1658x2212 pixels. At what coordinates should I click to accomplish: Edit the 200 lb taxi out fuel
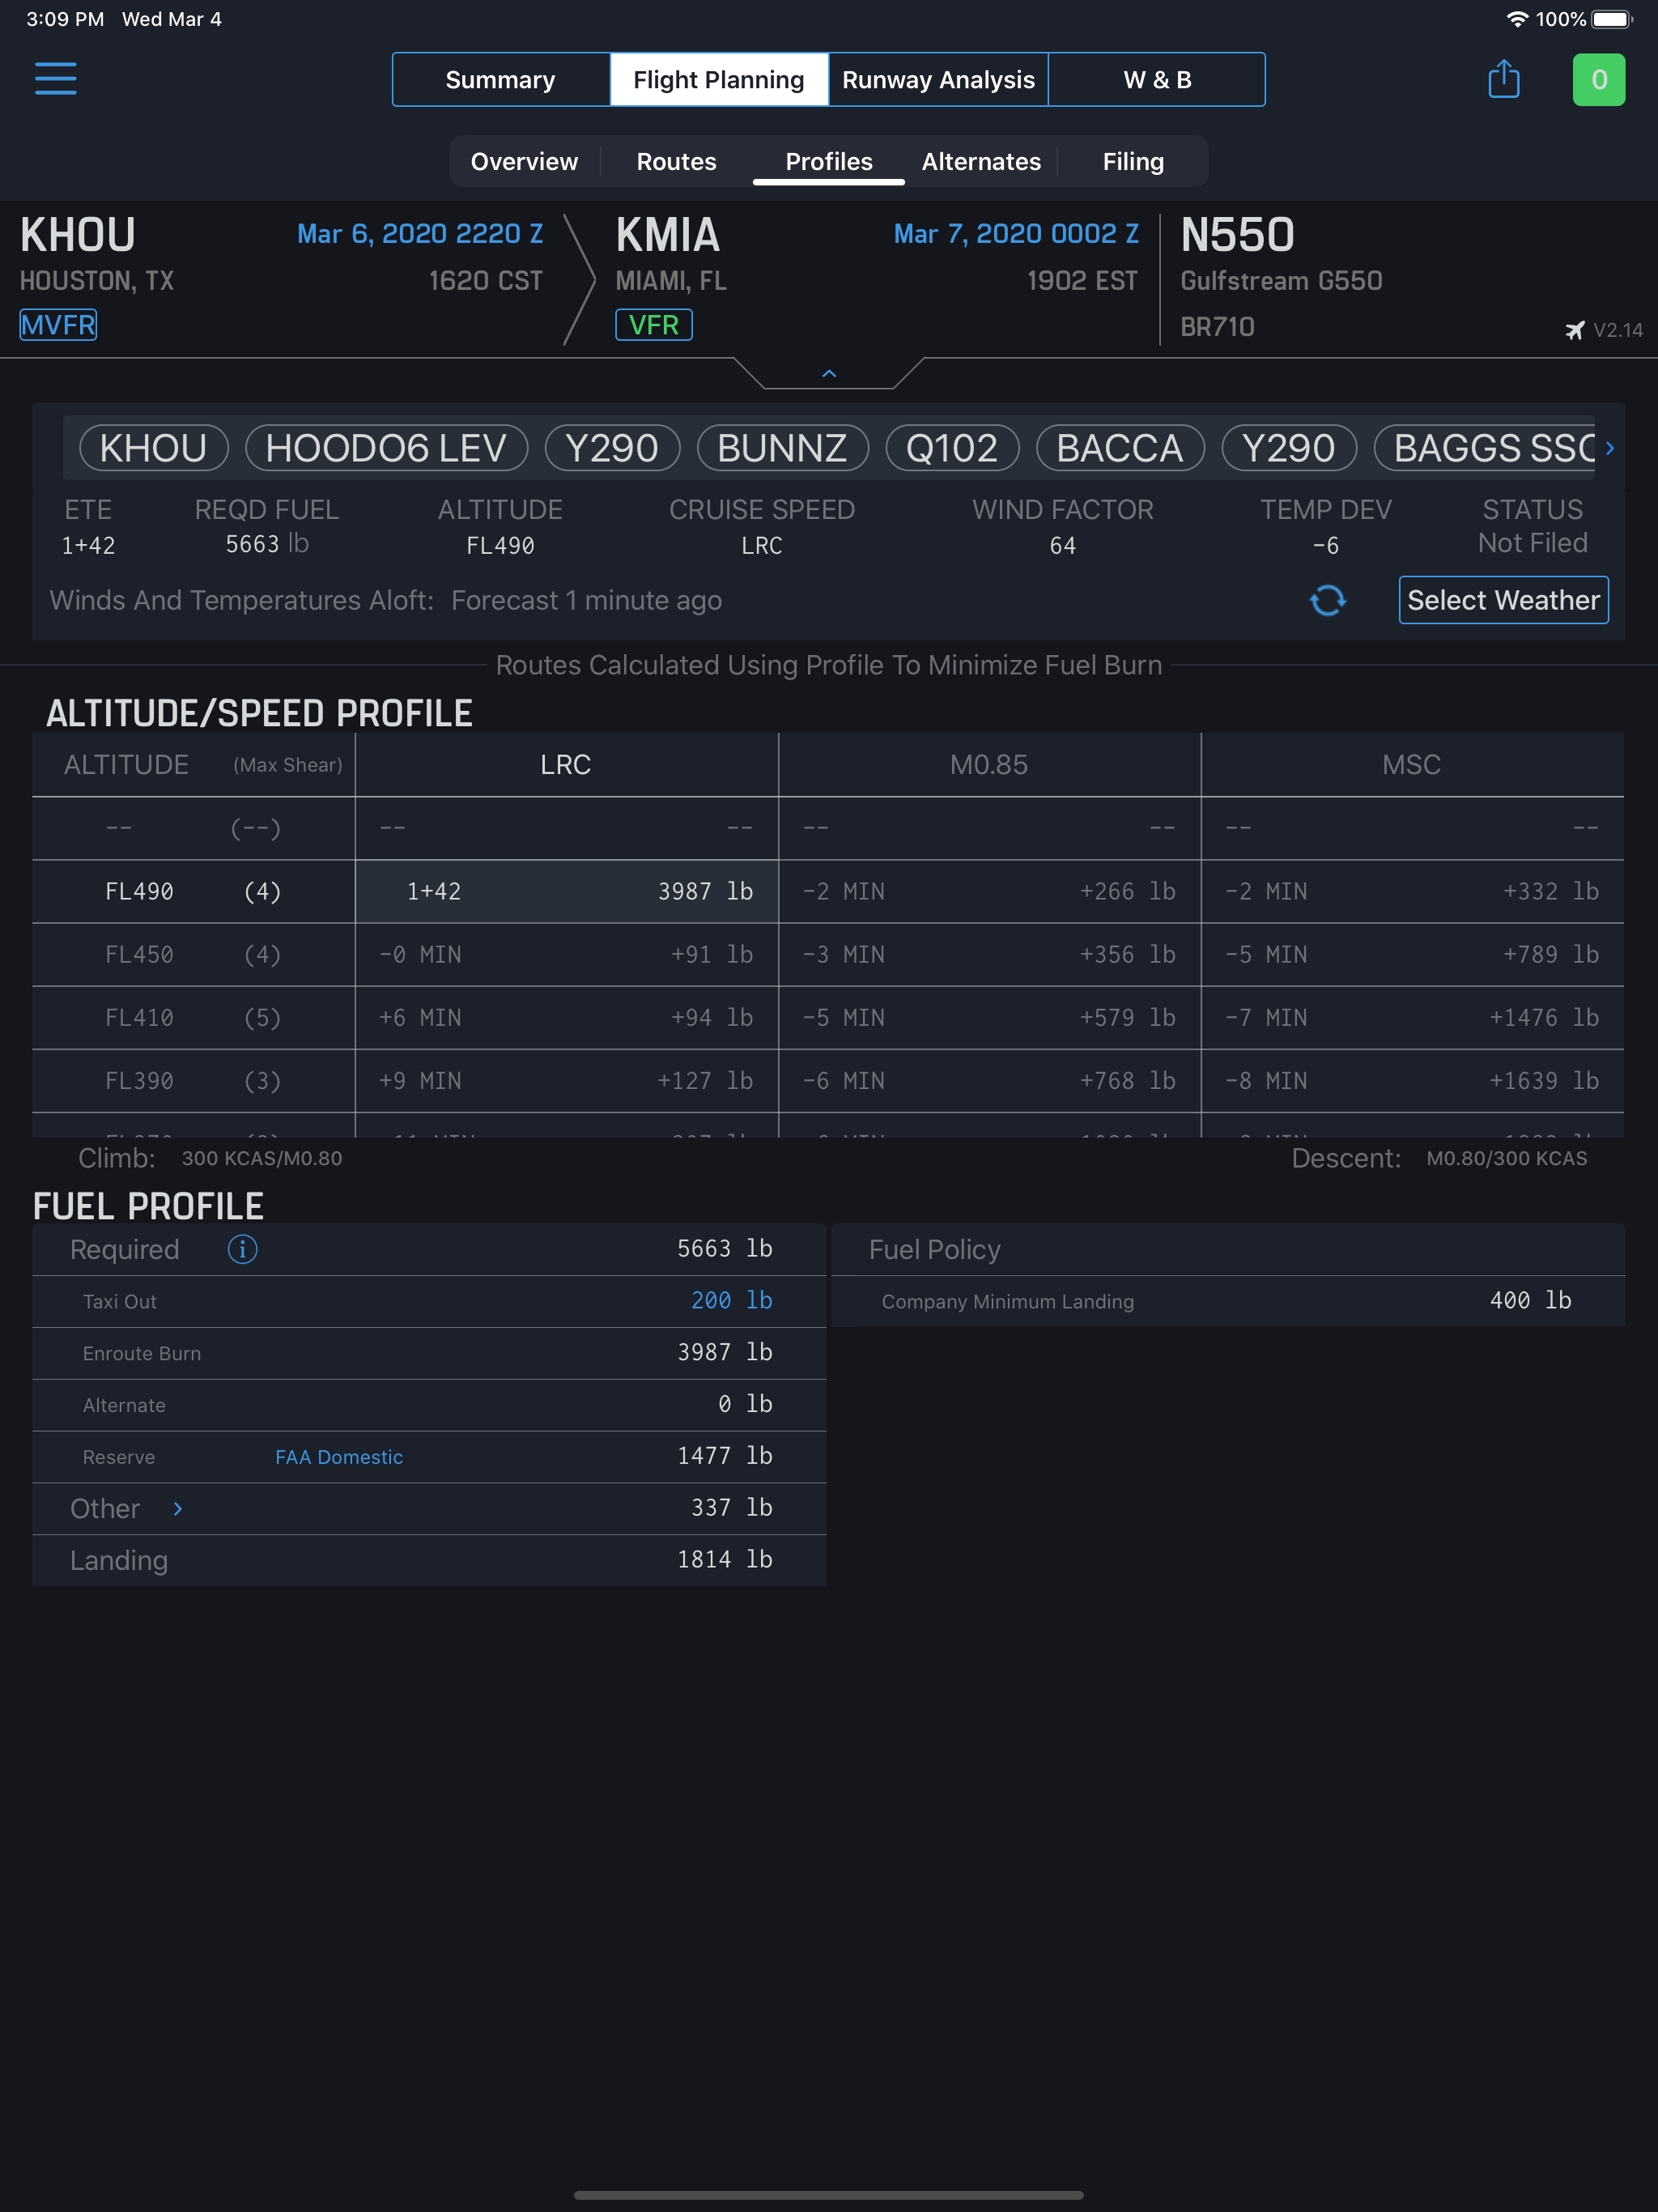(x=730, y=1300)
